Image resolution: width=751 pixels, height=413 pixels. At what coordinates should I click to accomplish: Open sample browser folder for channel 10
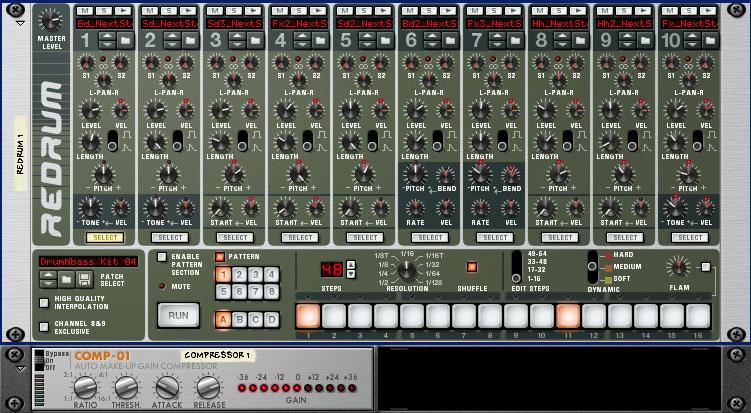click(x=710, y=41)
